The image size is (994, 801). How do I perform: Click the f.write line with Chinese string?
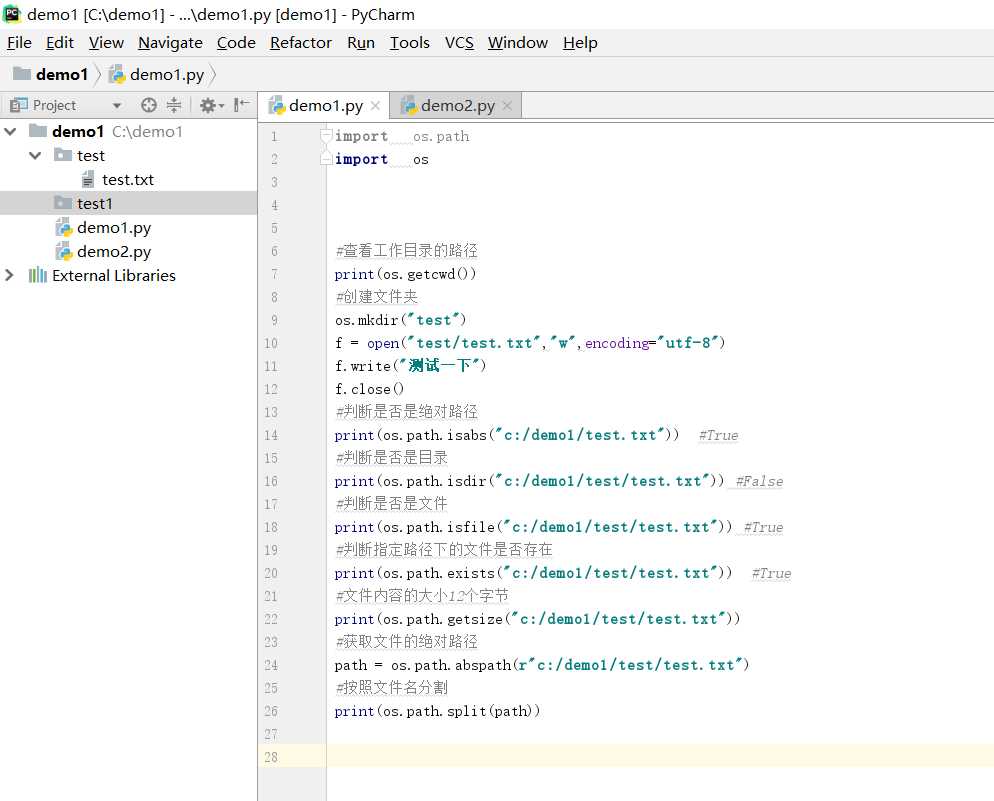tap(410, 366)
